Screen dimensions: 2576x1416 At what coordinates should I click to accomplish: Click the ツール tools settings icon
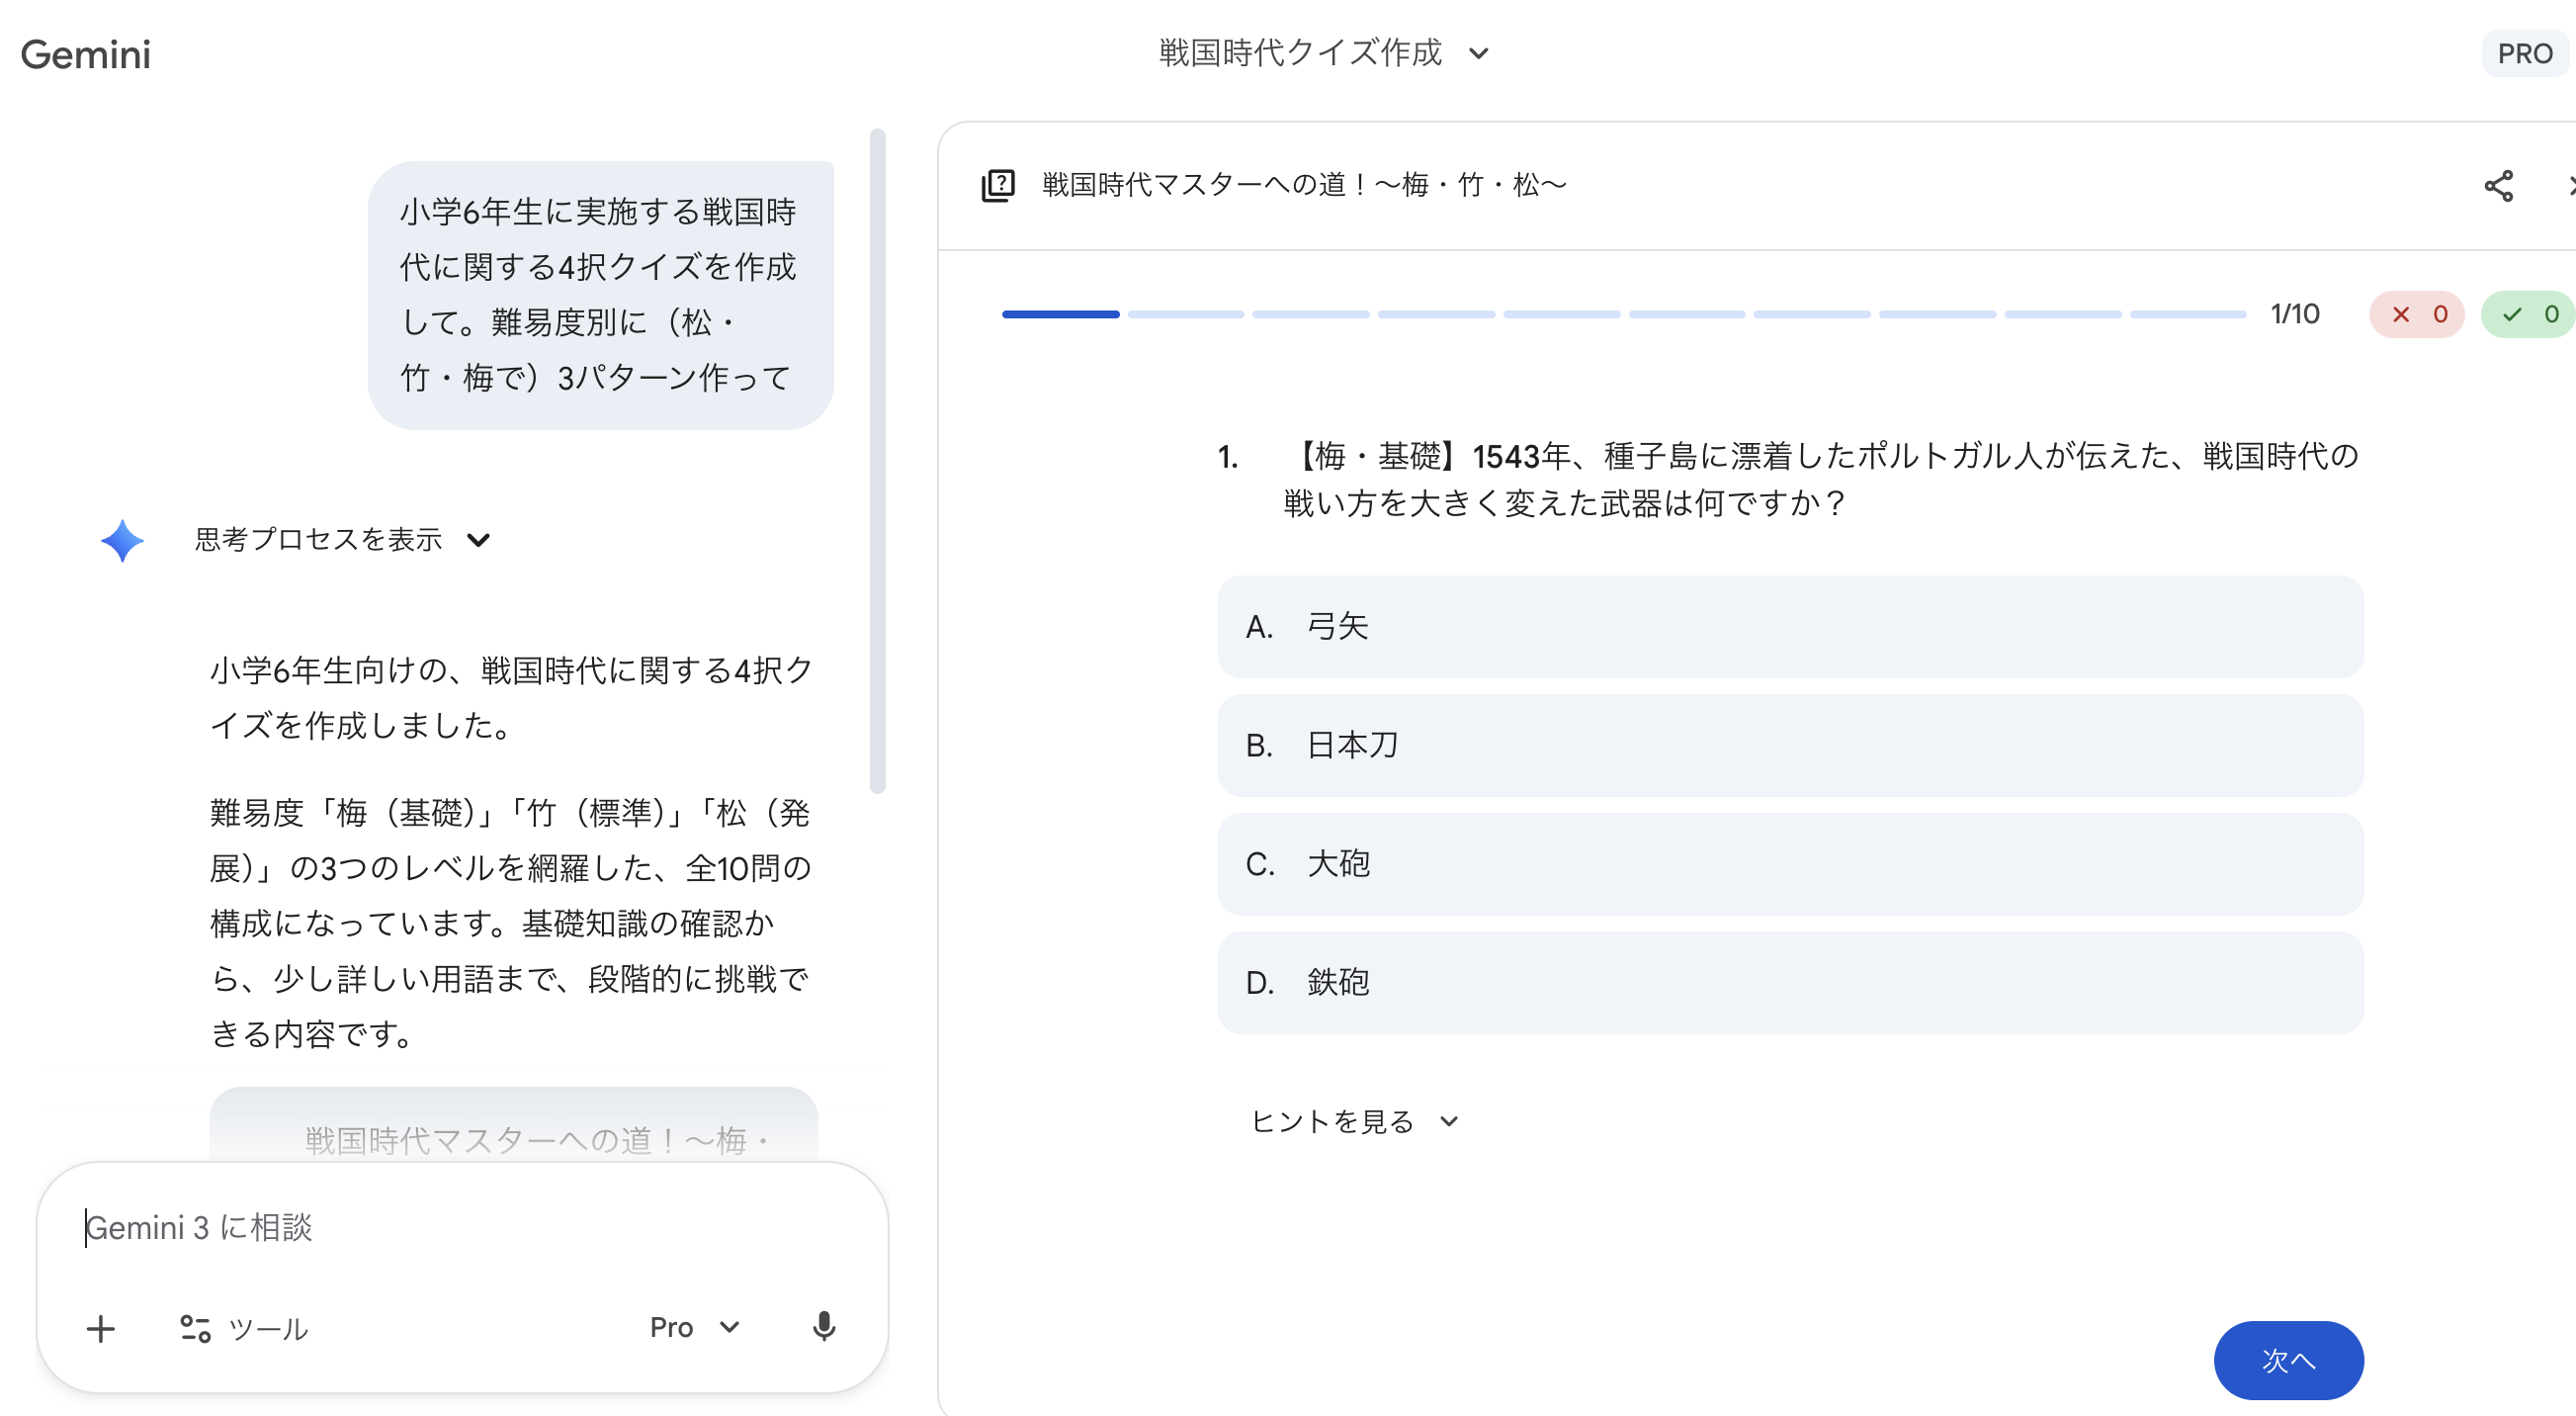point(196,1328)
